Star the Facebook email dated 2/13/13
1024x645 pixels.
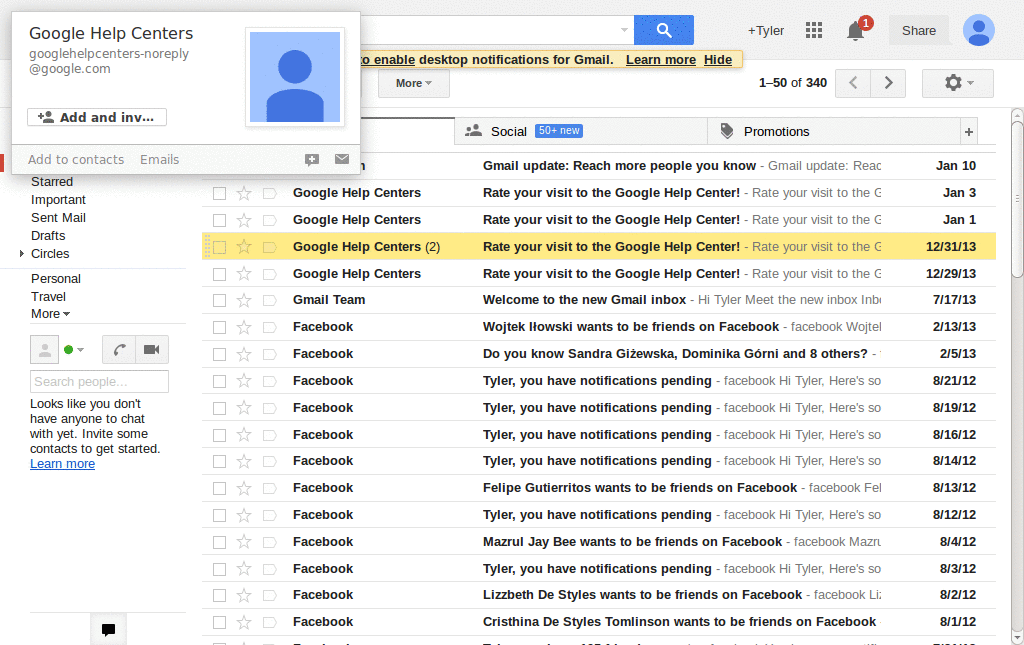[x=244, y=327]
